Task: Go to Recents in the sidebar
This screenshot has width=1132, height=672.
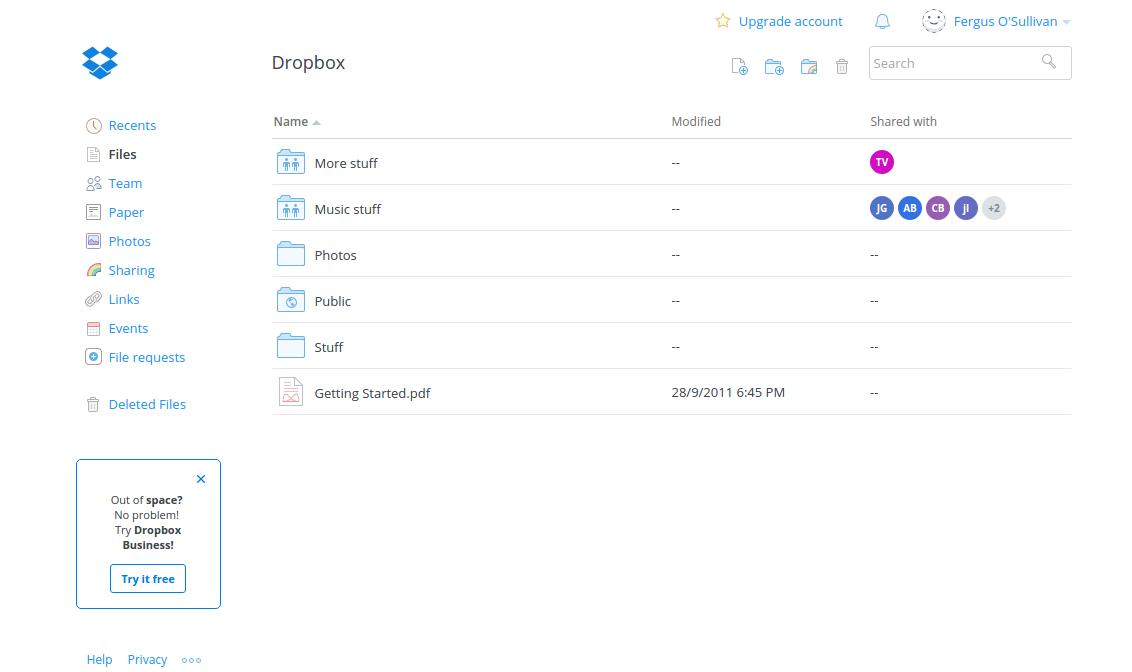Action: pyautogui.click(x=132, y=125)
